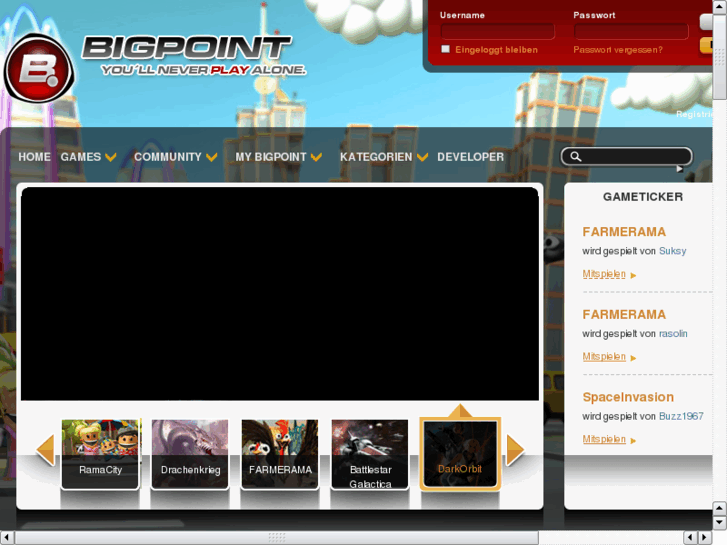Click the Passwort input field
This screenshot has width=727, height=545.
pos(631,32)
